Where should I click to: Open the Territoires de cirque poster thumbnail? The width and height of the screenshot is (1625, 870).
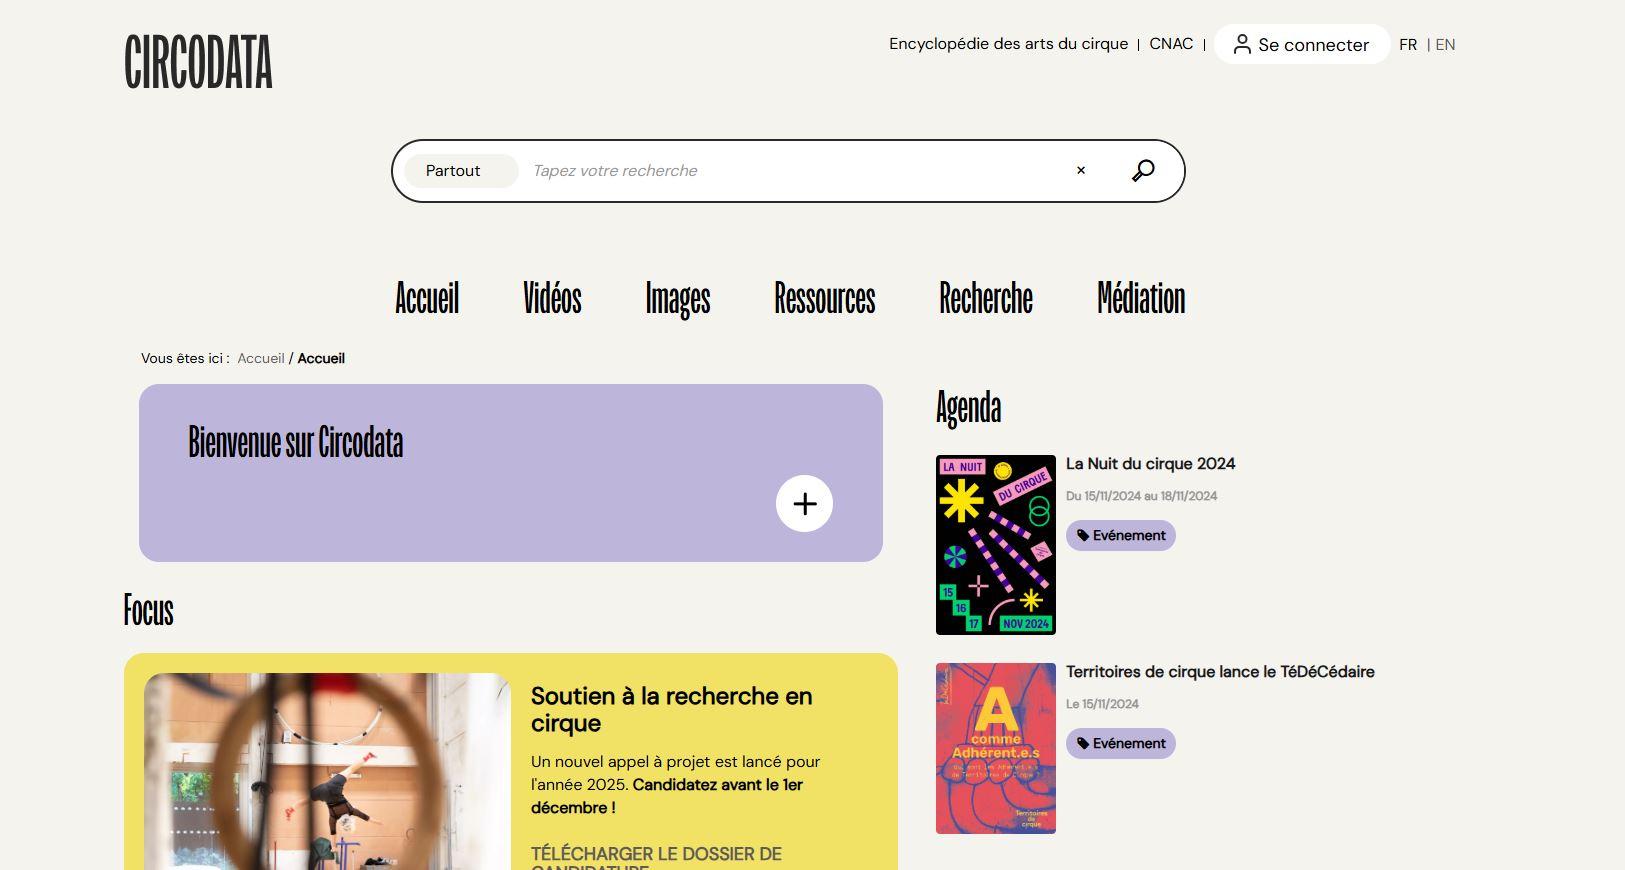996,748
